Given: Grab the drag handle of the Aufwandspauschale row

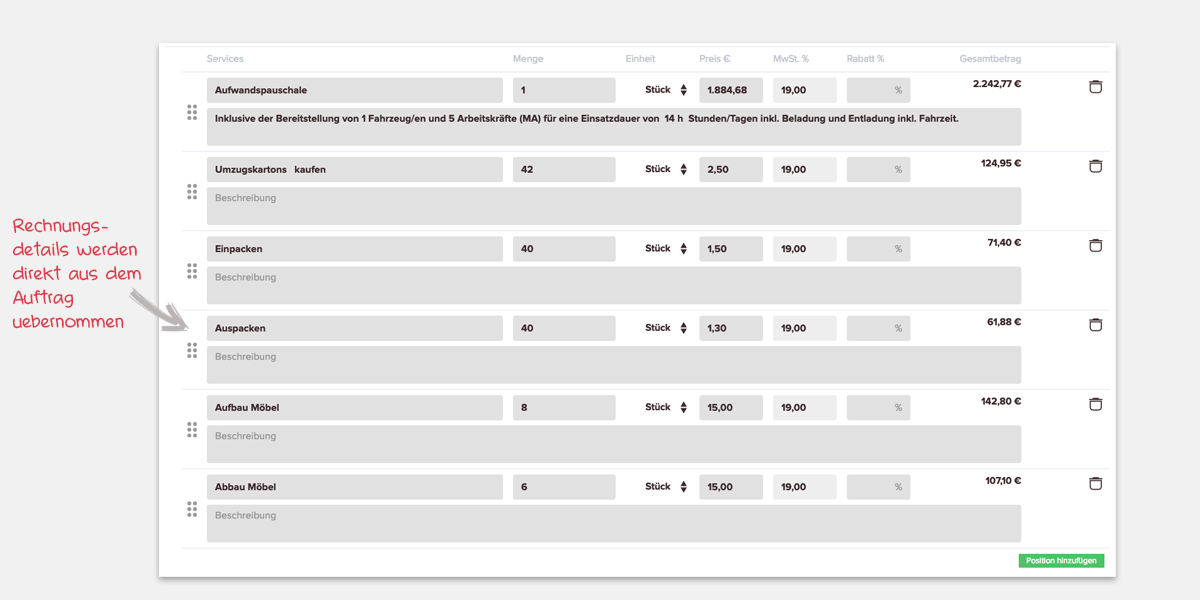Looking at the screenshot, I should (x=192, y=113).
